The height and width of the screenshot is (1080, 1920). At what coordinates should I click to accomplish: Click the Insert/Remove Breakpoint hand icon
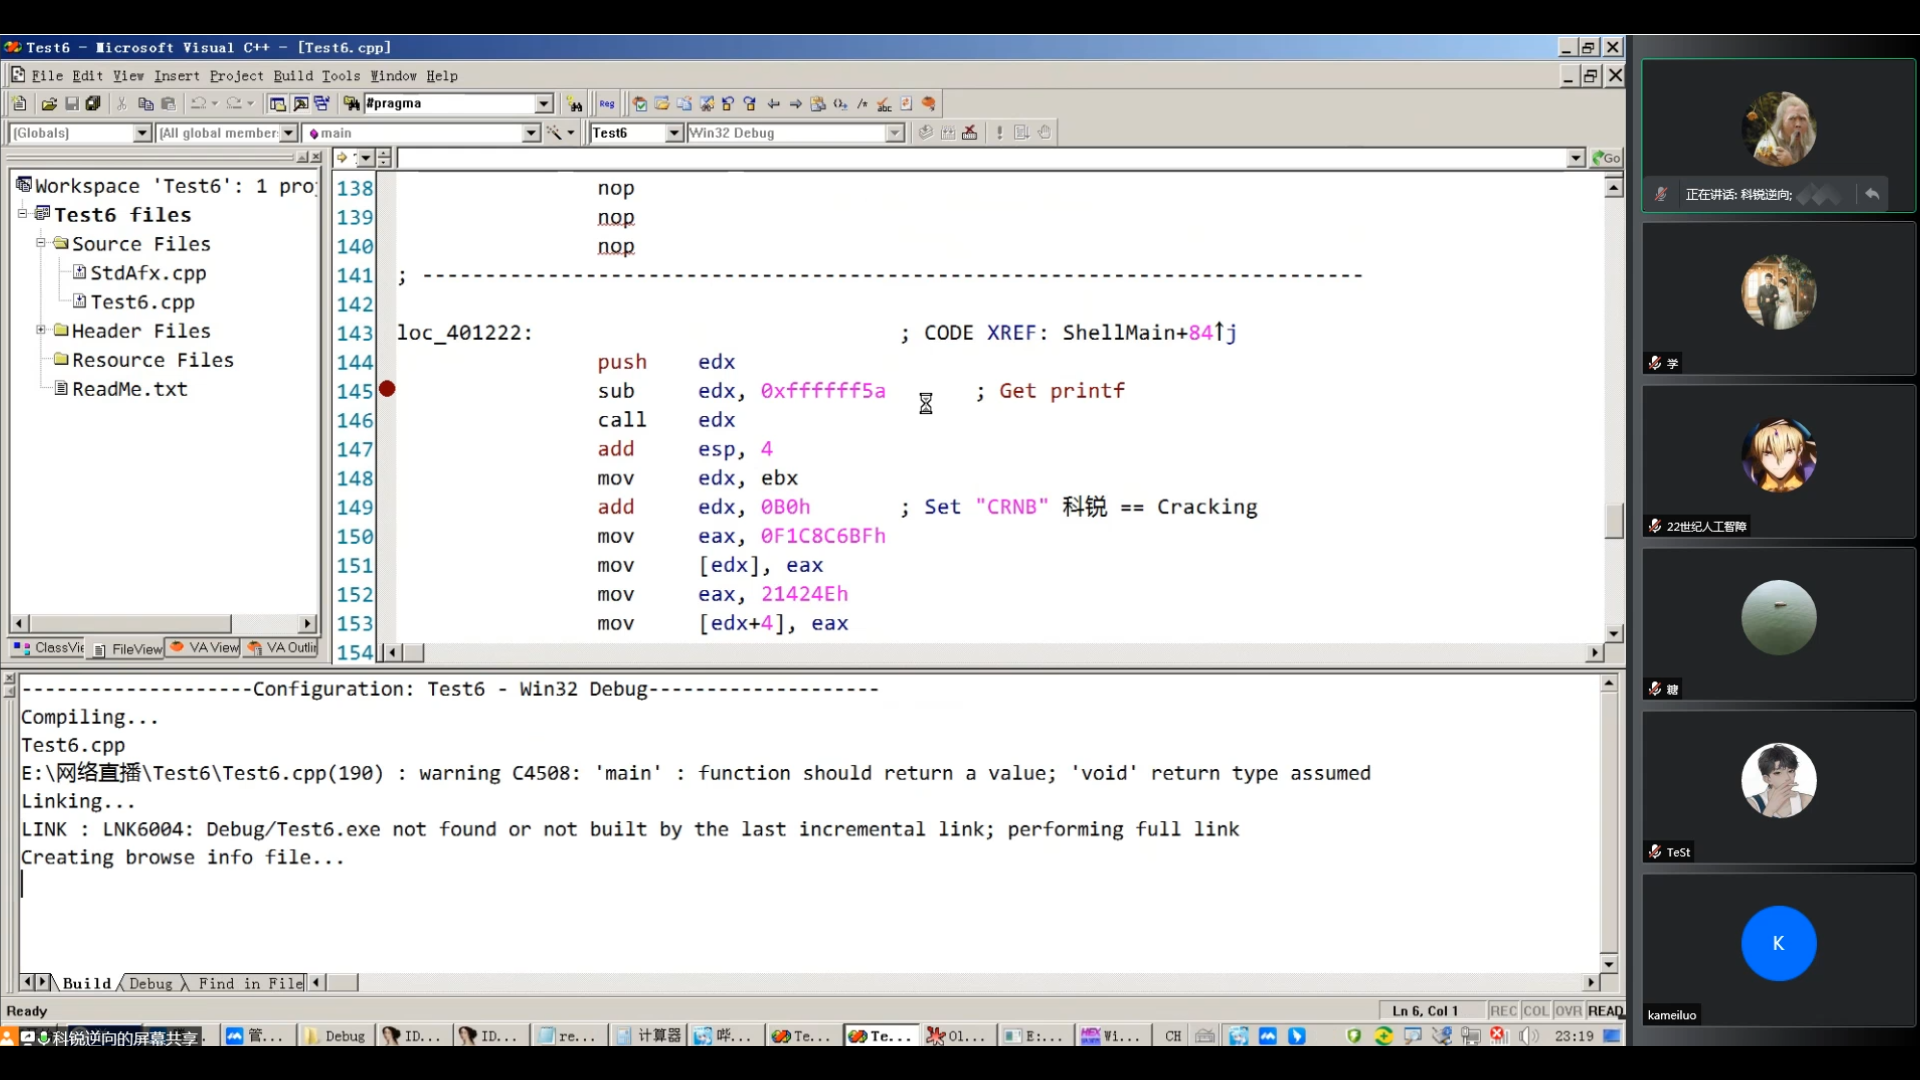1045,133
